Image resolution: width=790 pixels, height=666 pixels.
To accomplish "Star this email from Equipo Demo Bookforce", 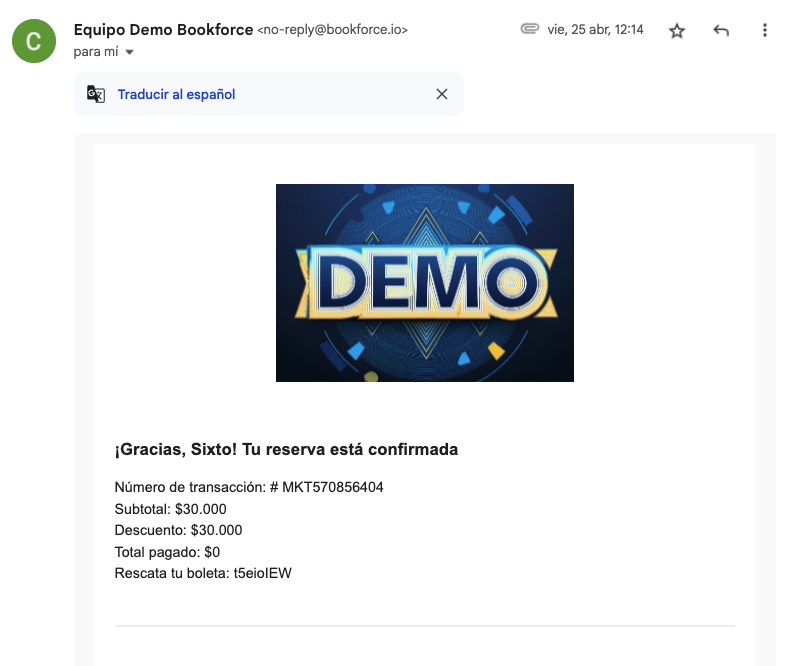I will click(x=677, y=31).
